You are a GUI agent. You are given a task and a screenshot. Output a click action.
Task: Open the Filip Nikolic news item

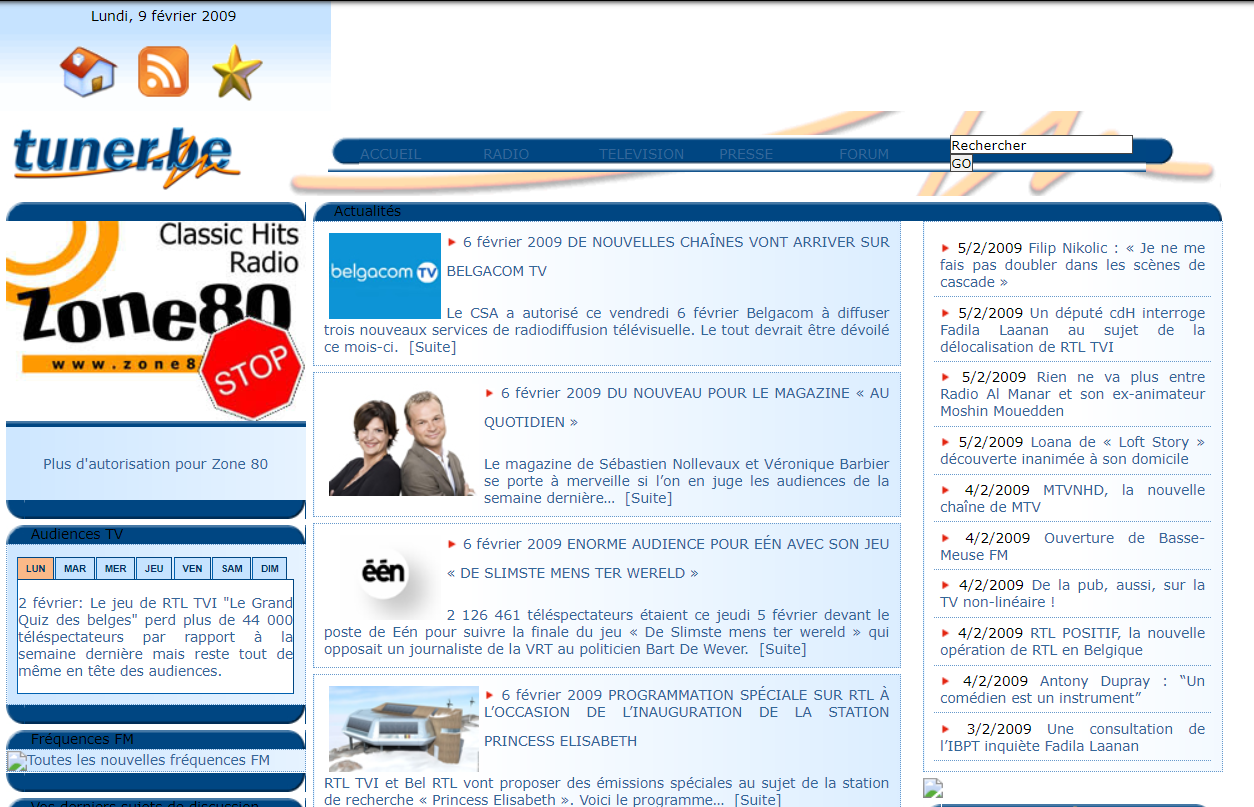1073,265
